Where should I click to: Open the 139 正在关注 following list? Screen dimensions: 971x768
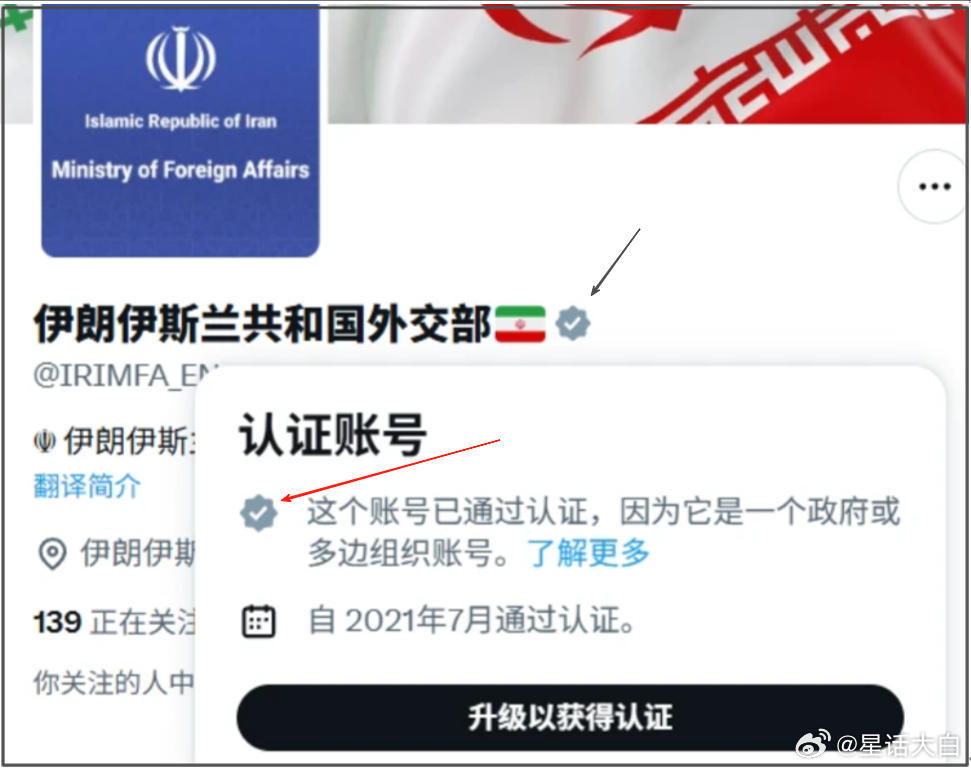pyautogui.click(x=115, y=622)
